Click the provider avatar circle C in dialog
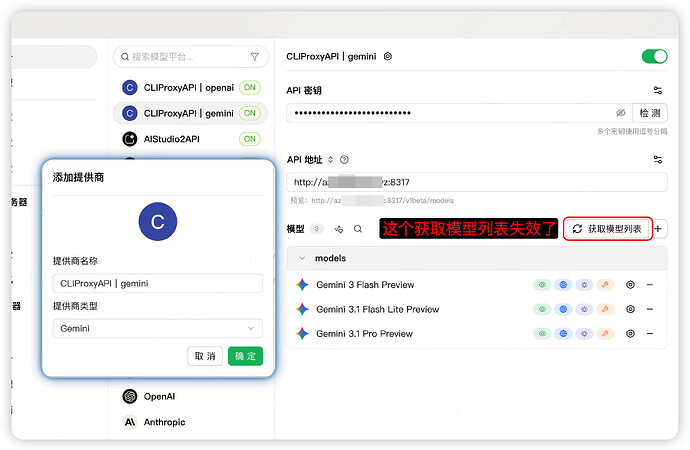This screenshot has height=450, width=690. [x=158, y=221]
